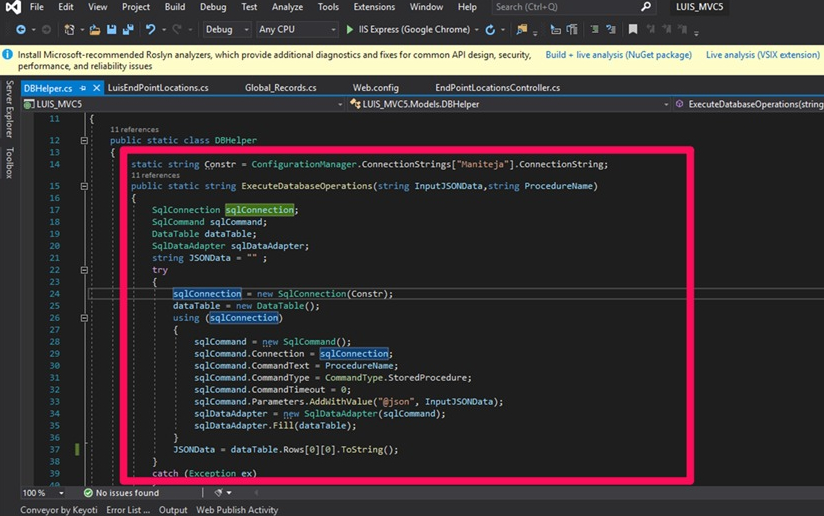Open the Undo history dropdown arrow
The width and height of the screenshot is (824, 516).
pos(164,30)
